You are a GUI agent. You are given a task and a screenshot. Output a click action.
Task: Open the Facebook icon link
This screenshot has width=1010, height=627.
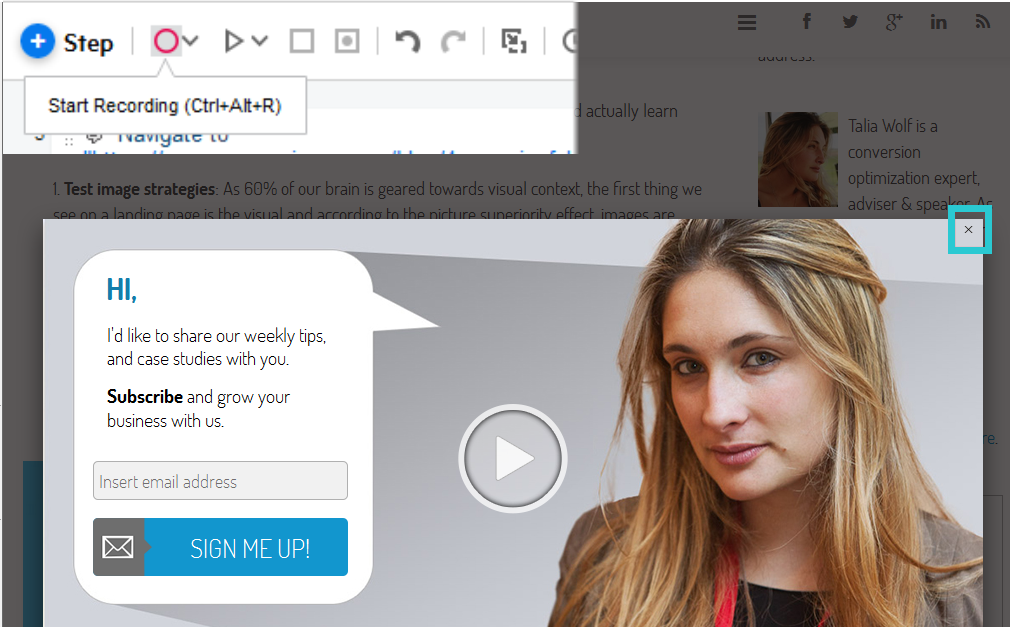806,22
